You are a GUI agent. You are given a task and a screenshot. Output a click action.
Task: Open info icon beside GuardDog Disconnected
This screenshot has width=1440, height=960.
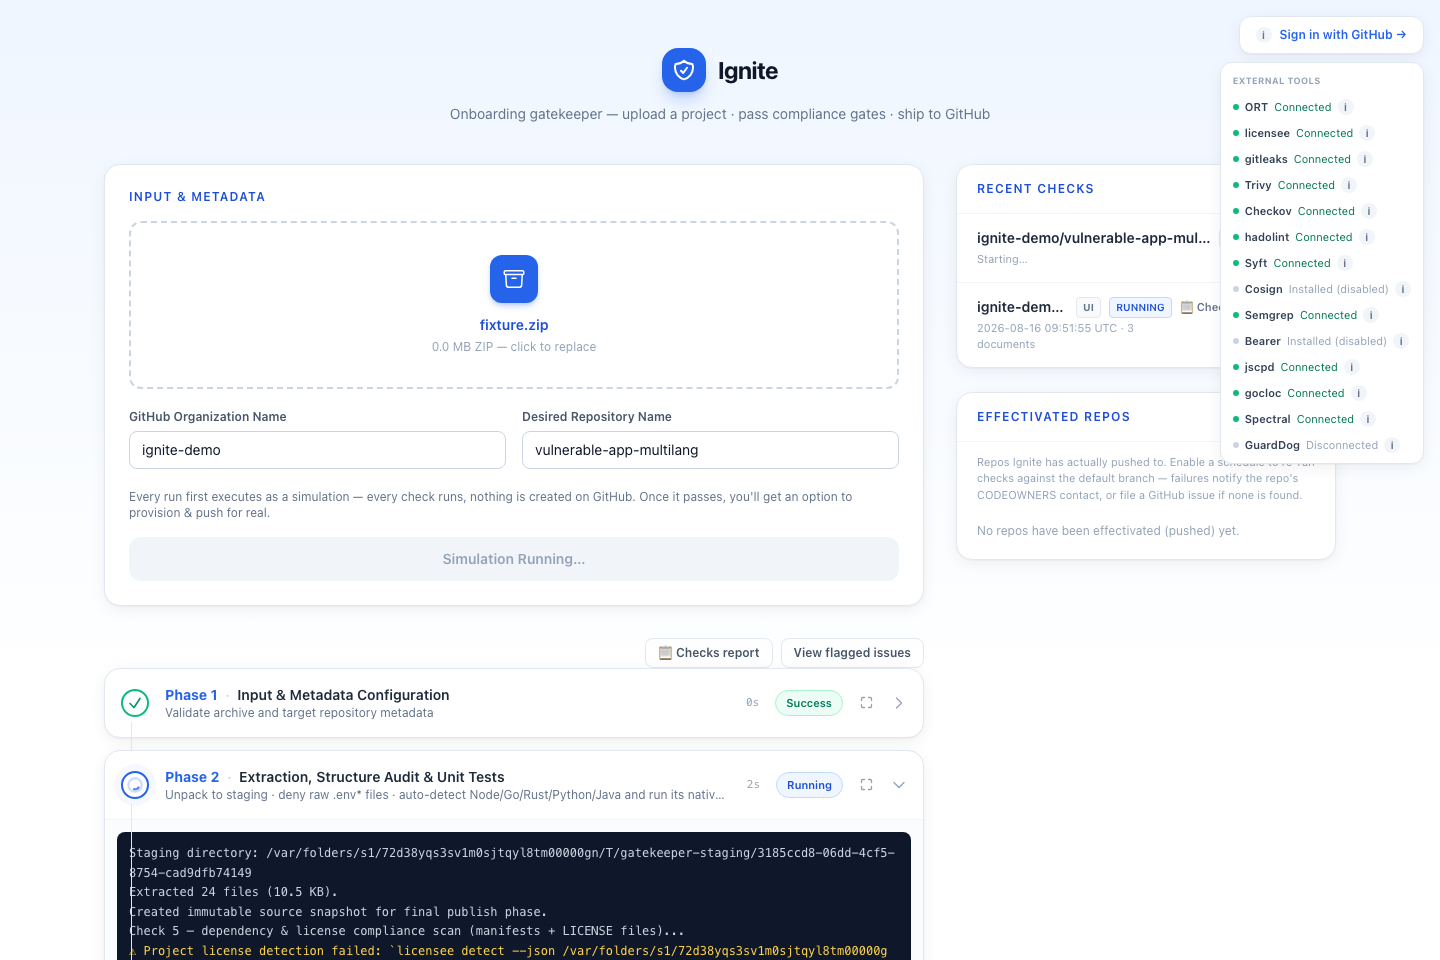[1392, 445]
